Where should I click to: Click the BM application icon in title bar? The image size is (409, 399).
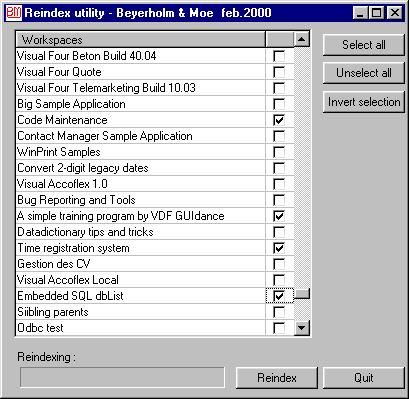point(14,13)
